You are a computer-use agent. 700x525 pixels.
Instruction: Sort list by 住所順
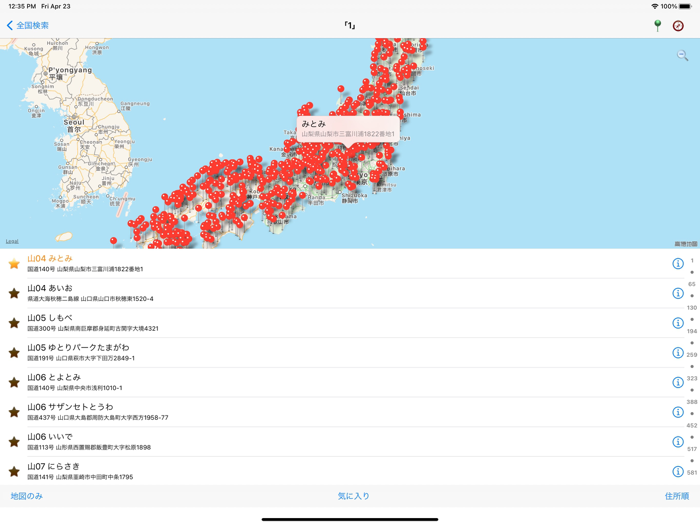tap(676, 496)
